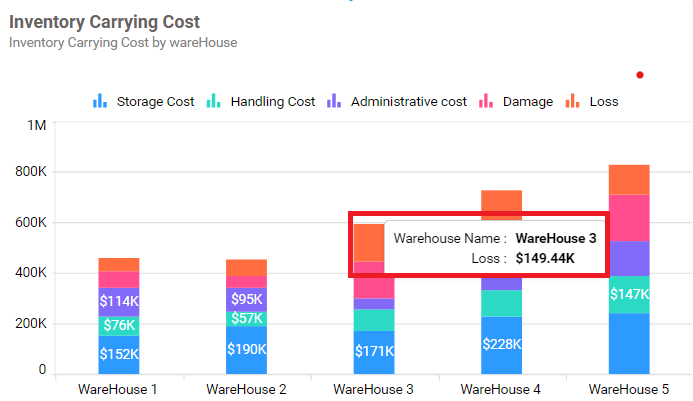Select WareHouse 4 storage segment labeled $228K

tap(502, 345)
